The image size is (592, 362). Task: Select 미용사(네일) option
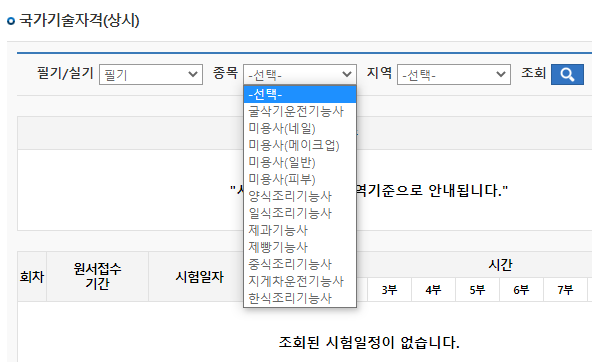click(x=300, y=128)
